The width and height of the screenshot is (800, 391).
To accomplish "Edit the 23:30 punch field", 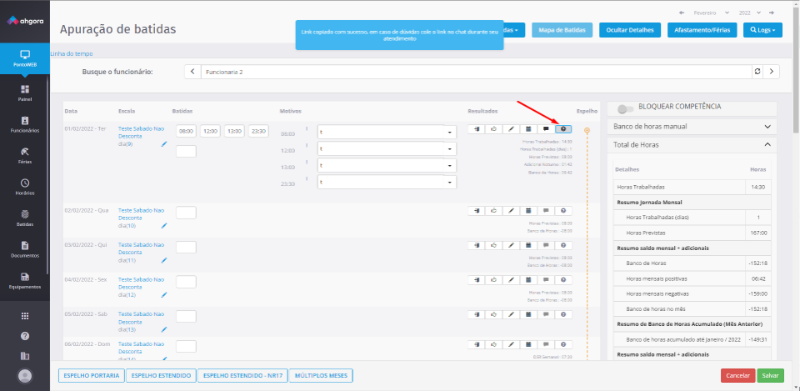I will tap(259, 131).
